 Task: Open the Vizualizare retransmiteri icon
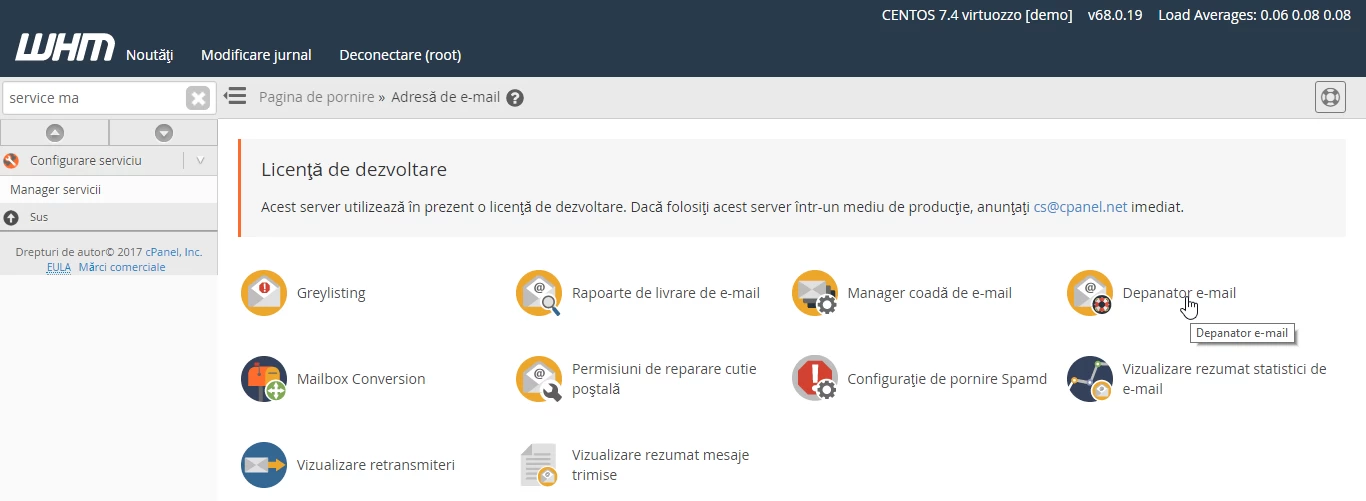(x=264, y=465)
